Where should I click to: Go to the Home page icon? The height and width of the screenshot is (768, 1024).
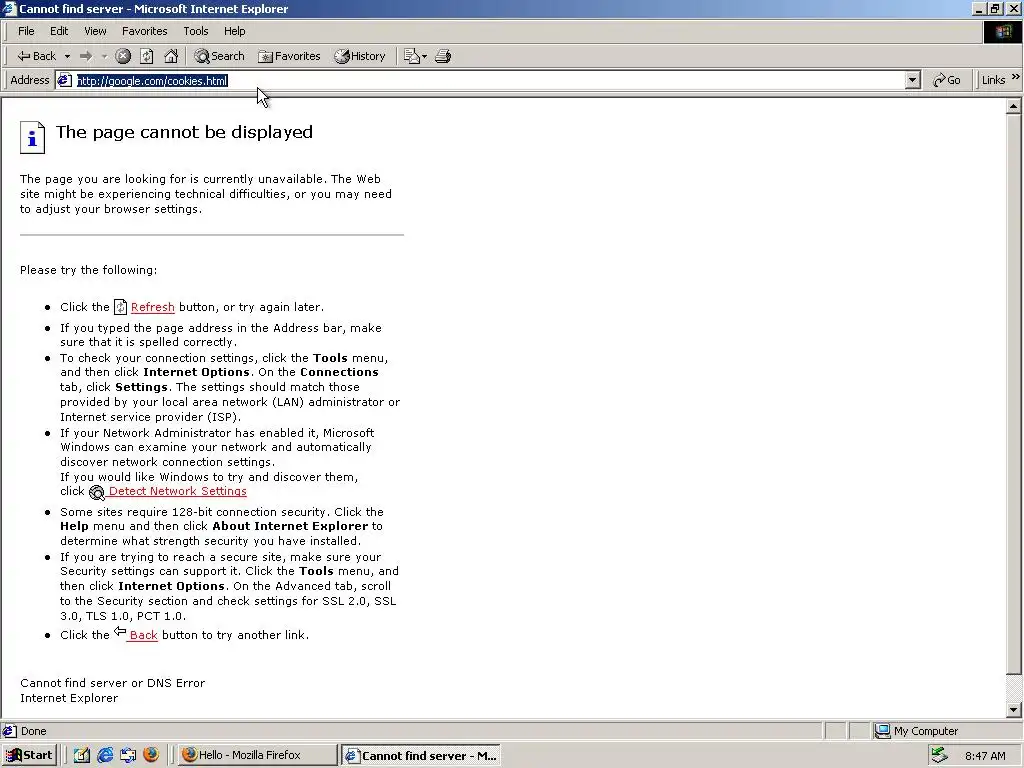coord(171,56)
